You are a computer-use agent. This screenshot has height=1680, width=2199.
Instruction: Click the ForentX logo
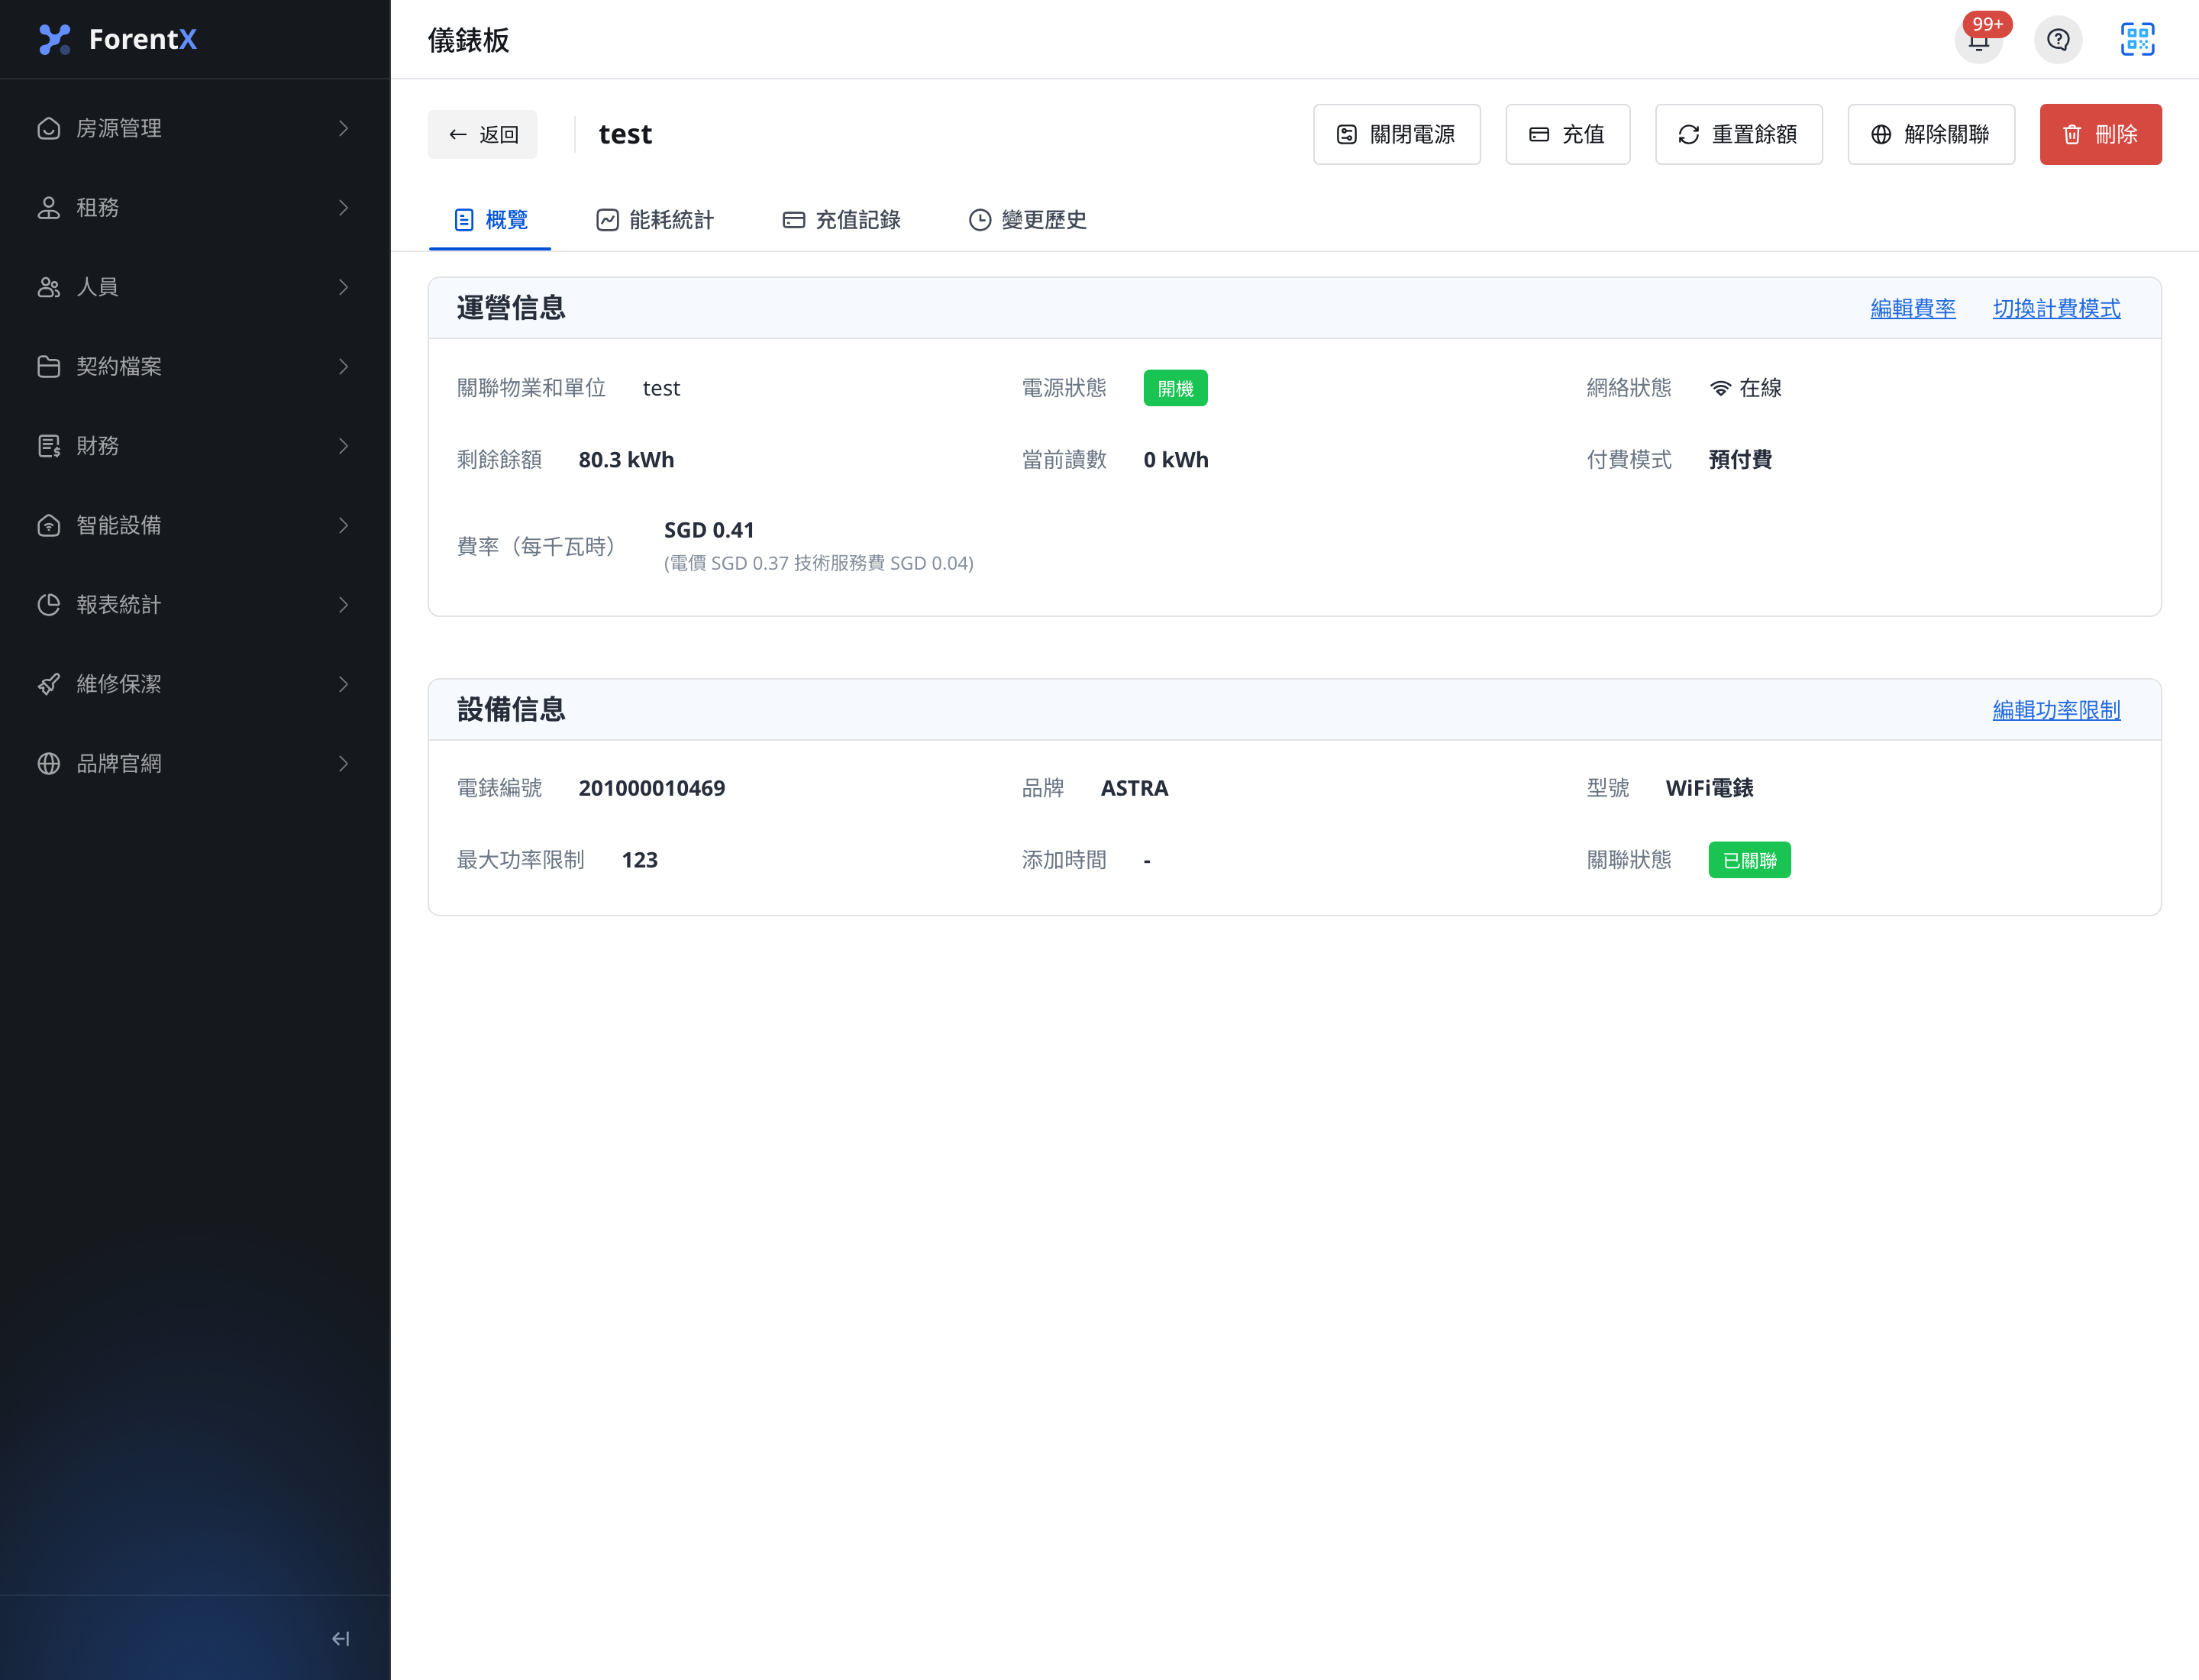[x=117, y=39]
